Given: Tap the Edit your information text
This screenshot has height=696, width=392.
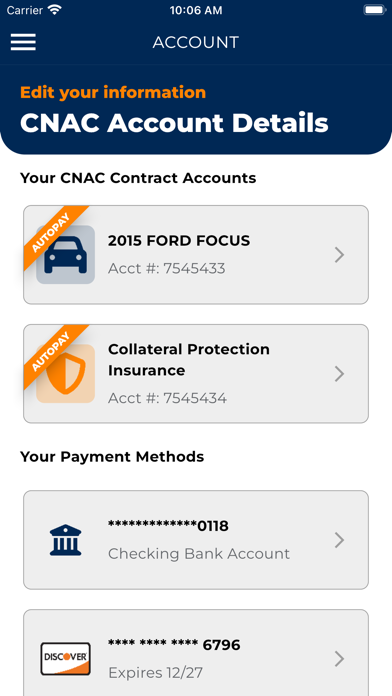Looking at the screenshot, I should (113, 92).
